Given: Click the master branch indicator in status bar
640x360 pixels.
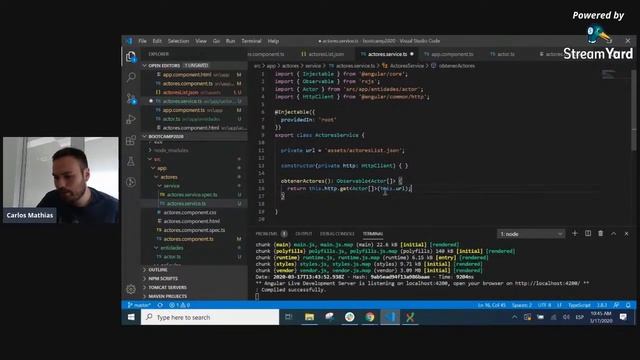Looking at the screenshot, I should [x=139, y=305].
